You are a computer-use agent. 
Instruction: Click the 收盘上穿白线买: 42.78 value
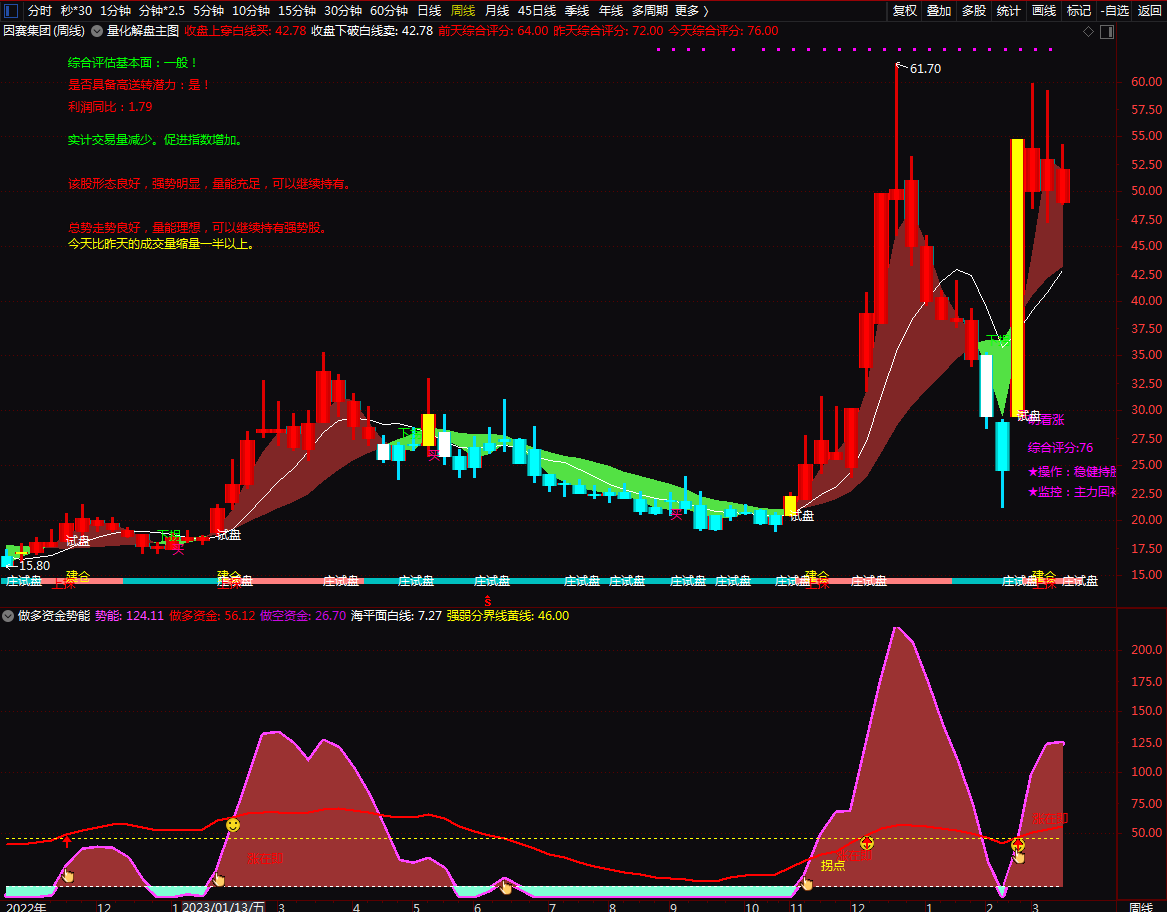(246, 31)
